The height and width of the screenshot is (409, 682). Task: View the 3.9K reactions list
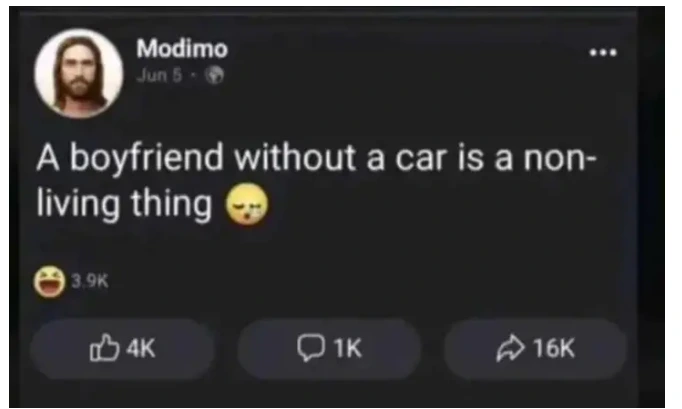[90, 282]
